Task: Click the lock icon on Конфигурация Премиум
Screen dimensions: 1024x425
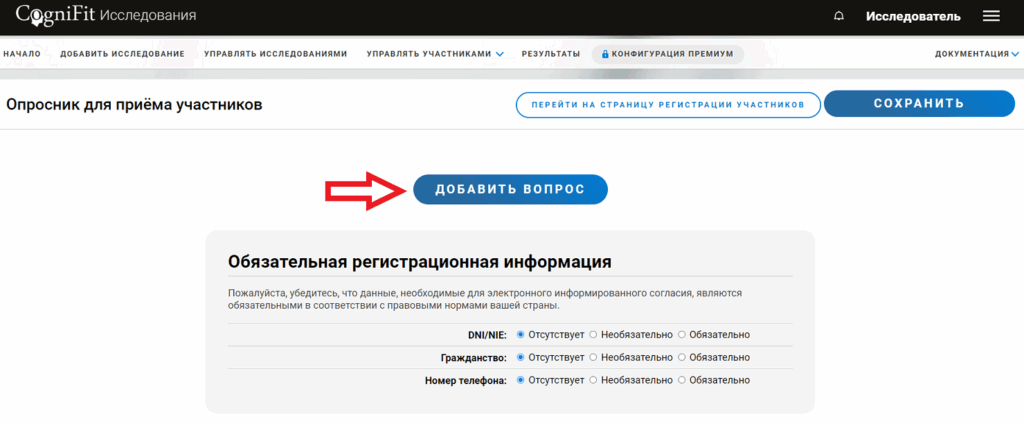Action: (x=605, y=54)
